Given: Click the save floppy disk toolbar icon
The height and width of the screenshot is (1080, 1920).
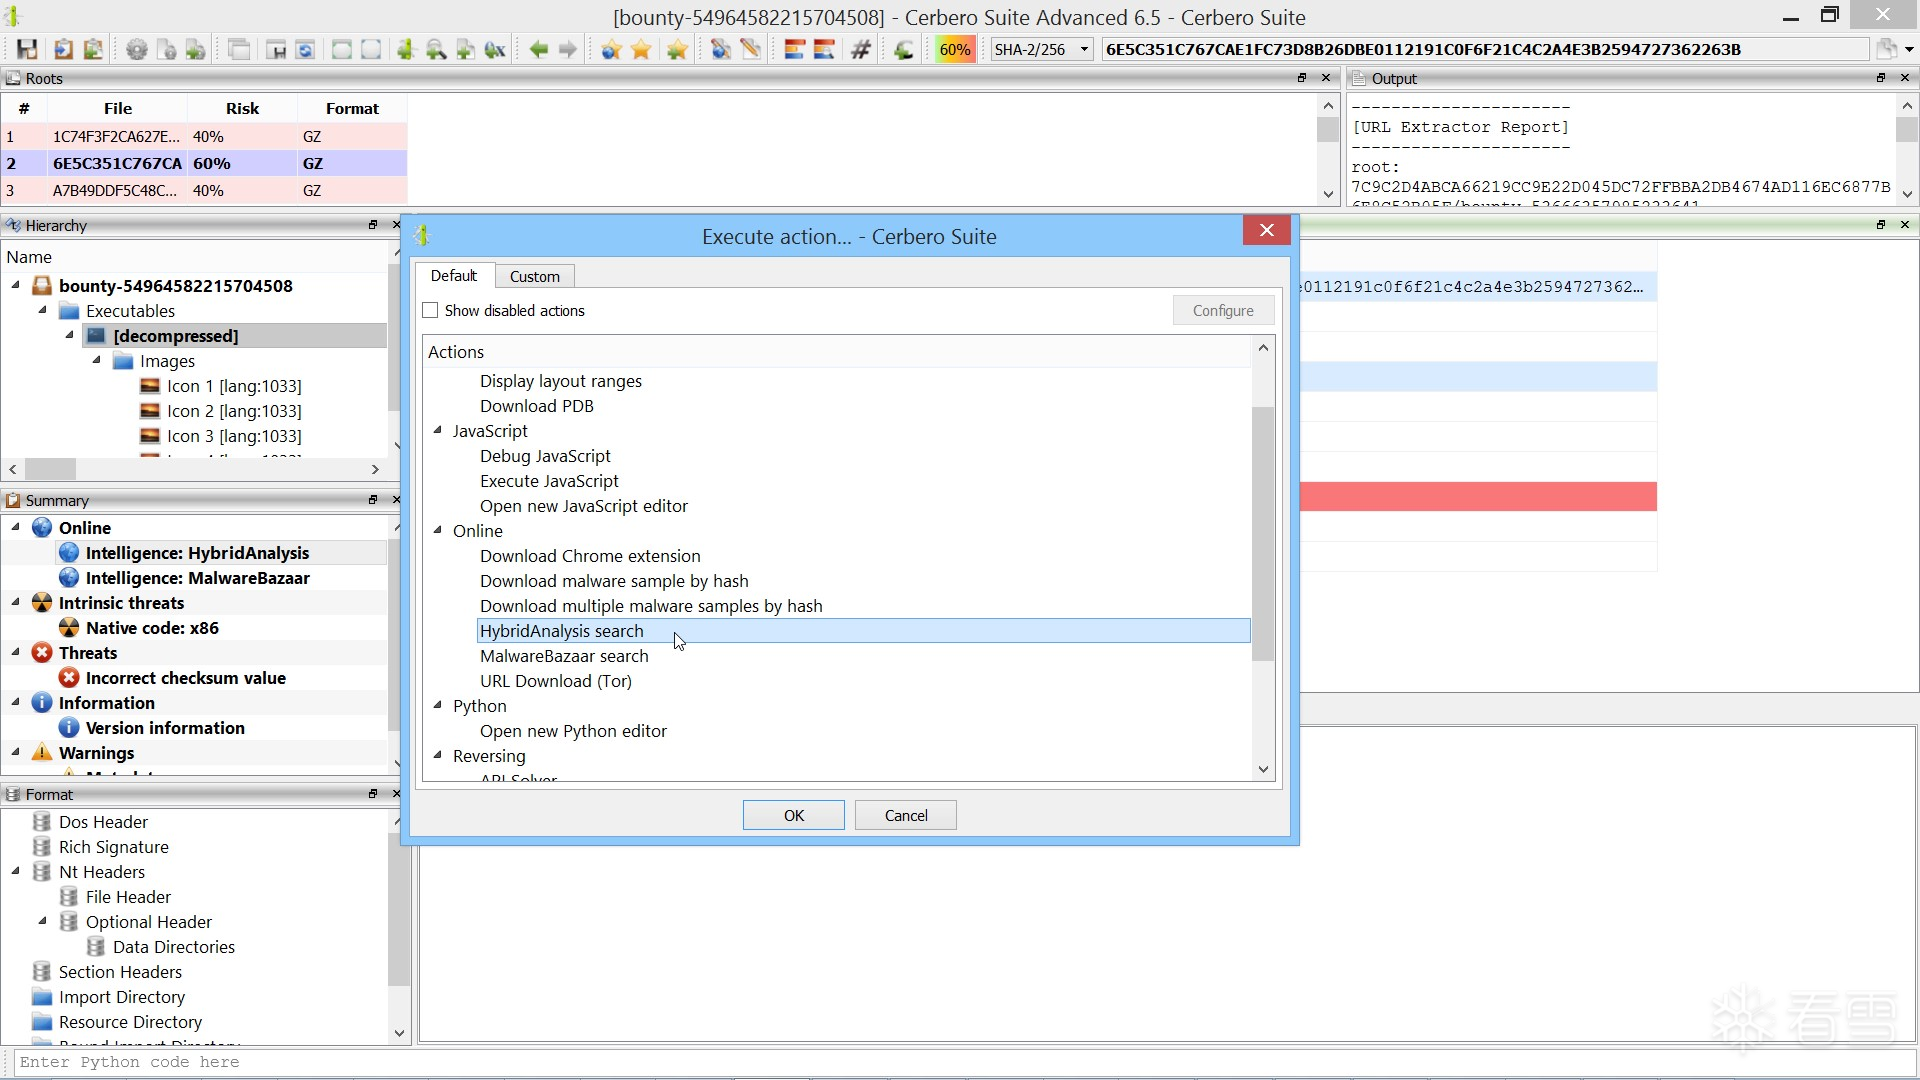Looking at the screenshot, I should tap(27, 49).
